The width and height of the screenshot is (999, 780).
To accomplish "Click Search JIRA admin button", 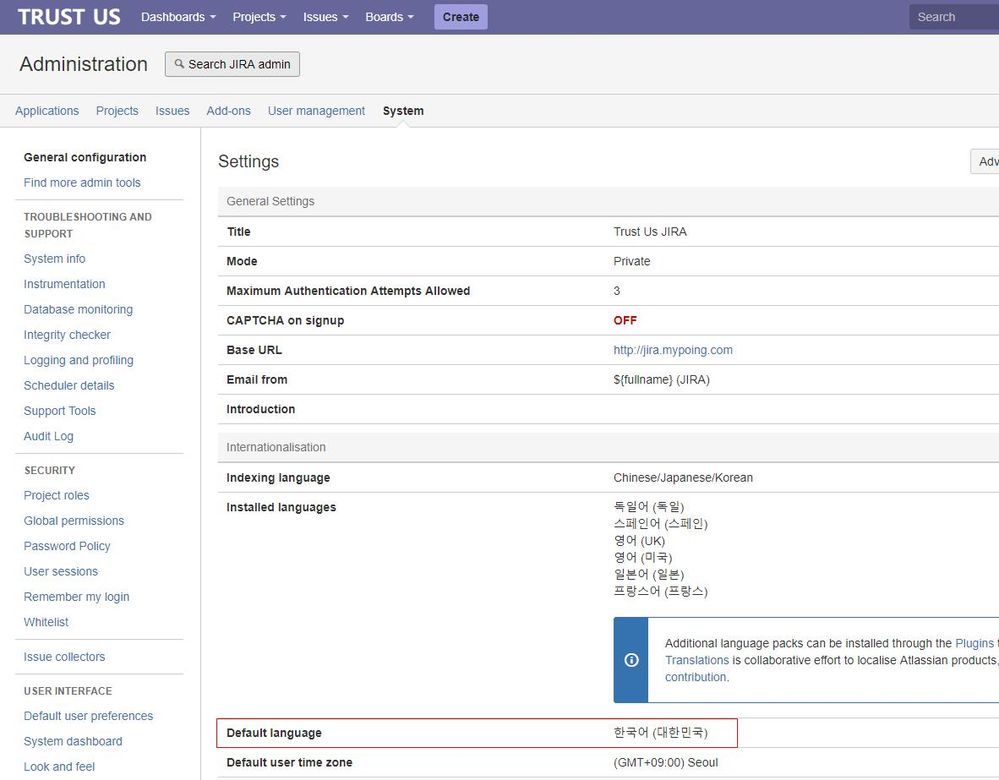I will coord(232,64).
